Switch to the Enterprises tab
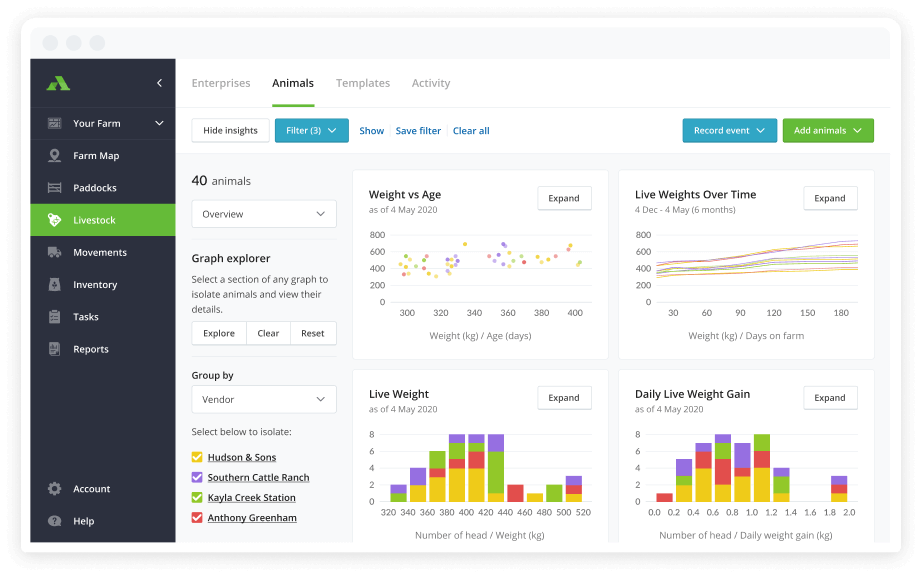922x576 pixels. (x=221, y=84)
